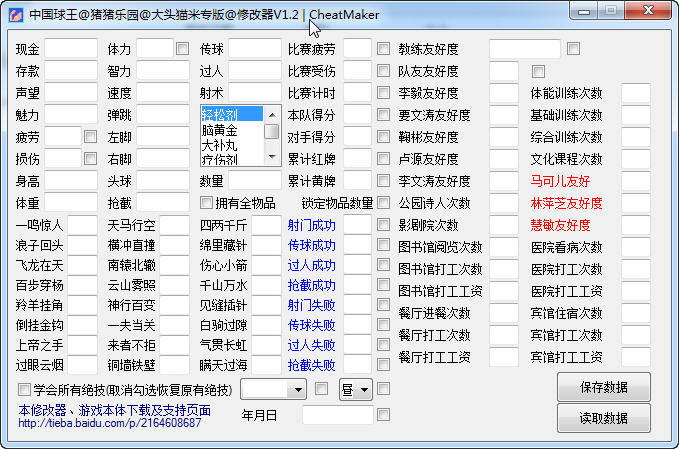Toggle the 射门成功 checkbox

coord(383,224)
